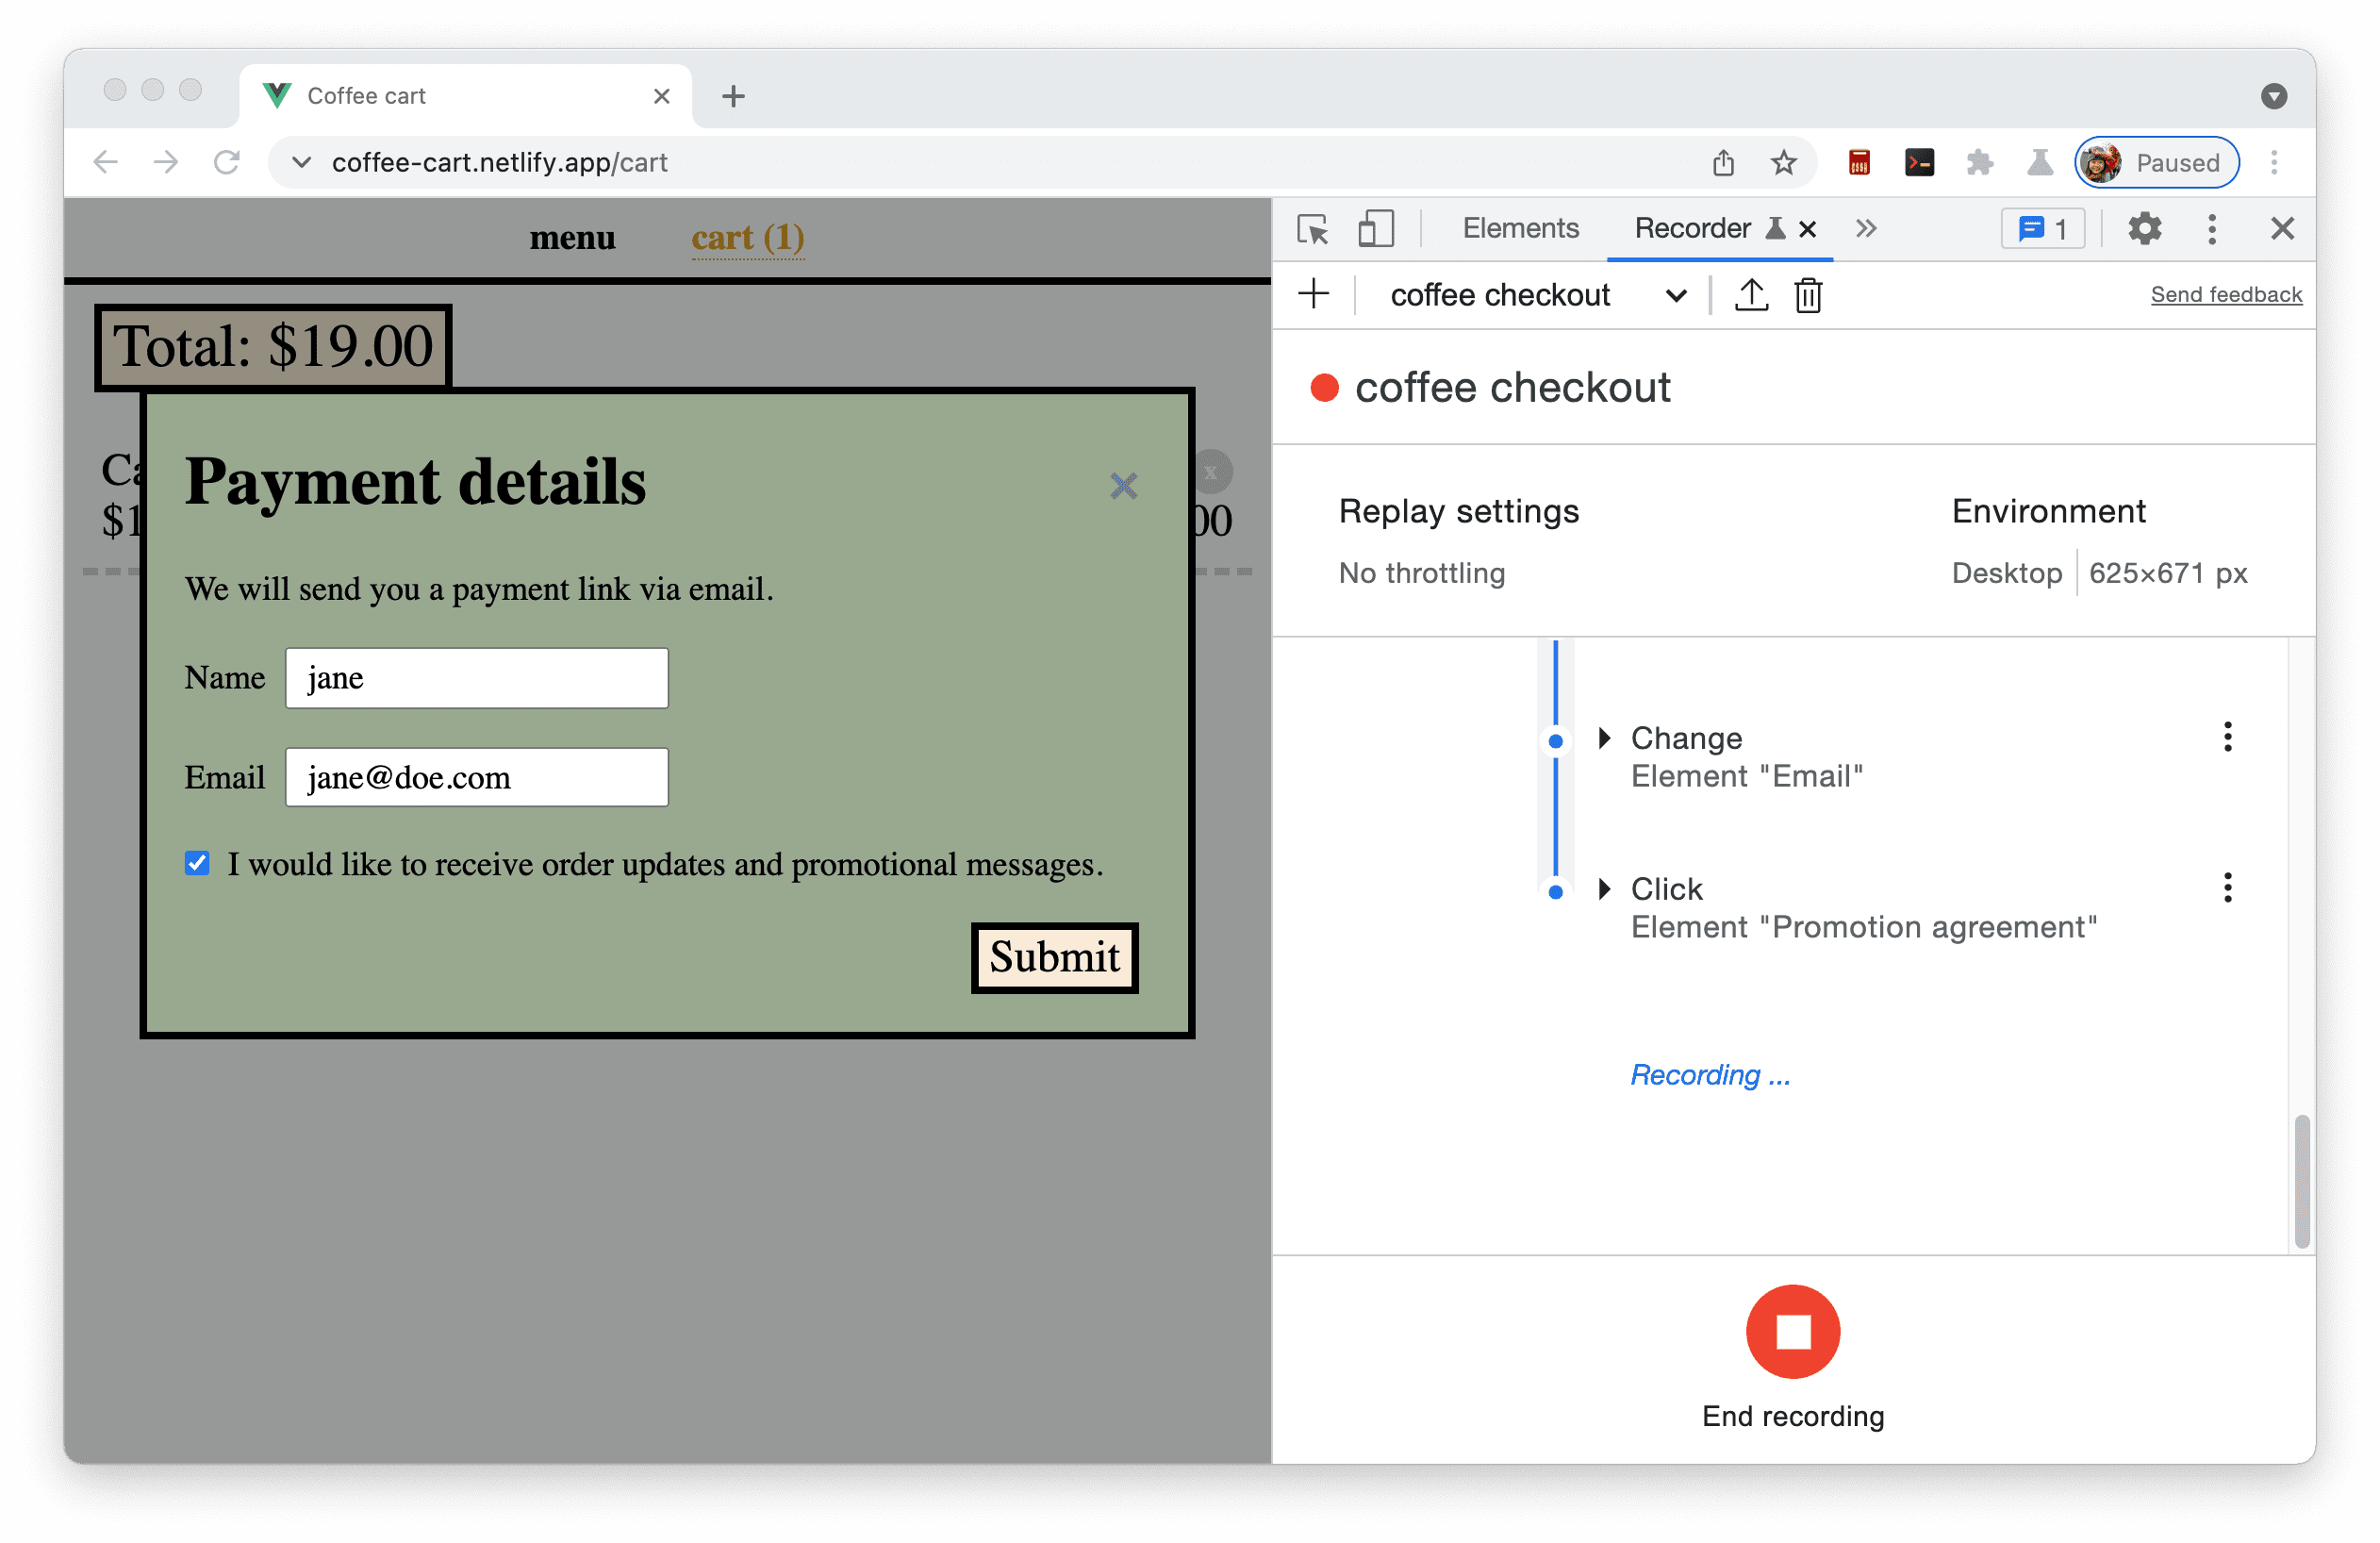Click the device toggle icon in DevTools
The image size is (2380, 1543).
[1376, 227]
